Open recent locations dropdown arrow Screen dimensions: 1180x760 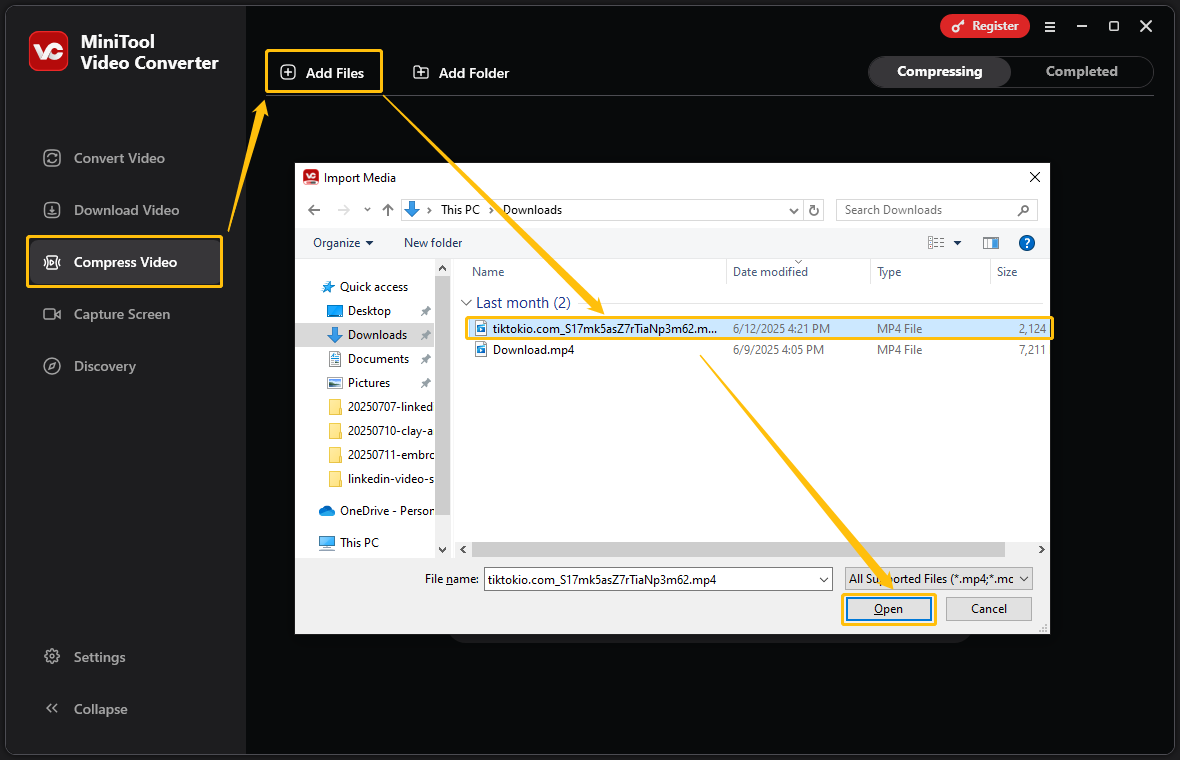(367, 210)
